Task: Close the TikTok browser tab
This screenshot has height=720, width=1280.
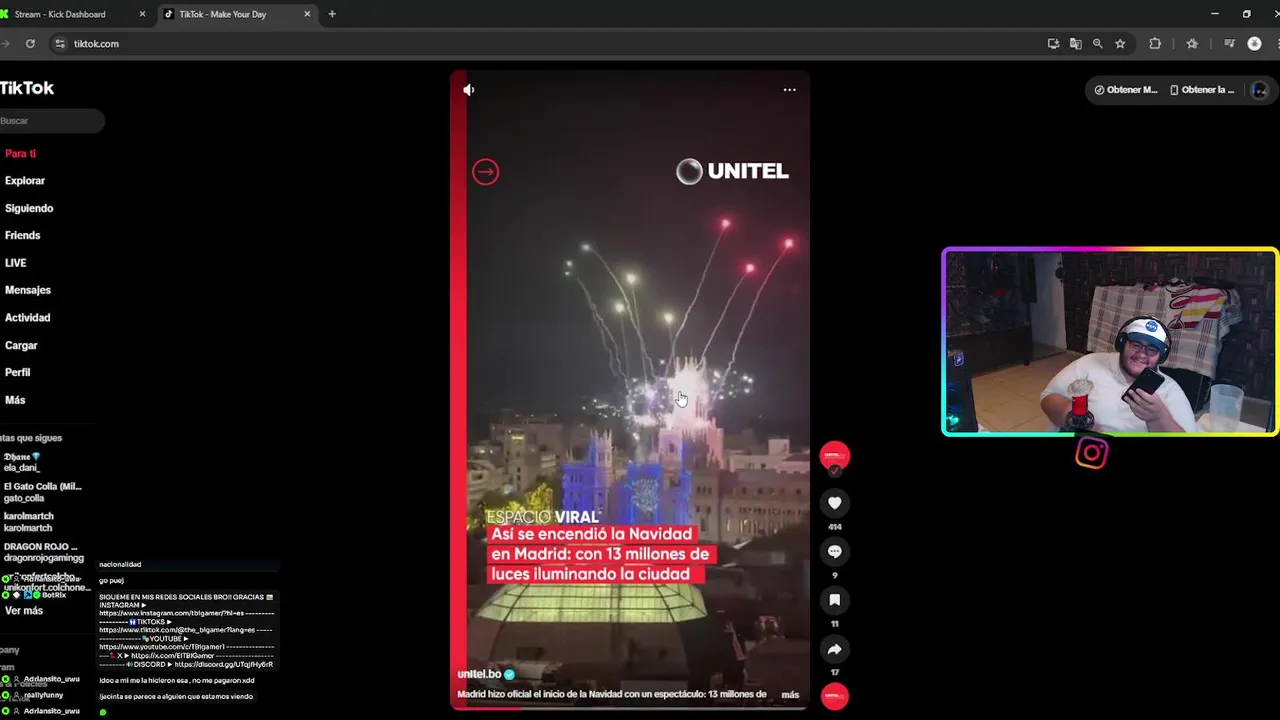Action: [307, 14]
